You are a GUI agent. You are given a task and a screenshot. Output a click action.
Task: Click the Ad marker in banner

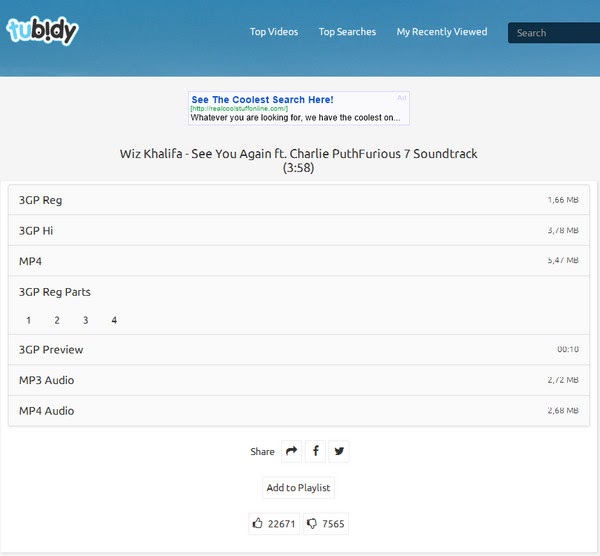point(401,98)
